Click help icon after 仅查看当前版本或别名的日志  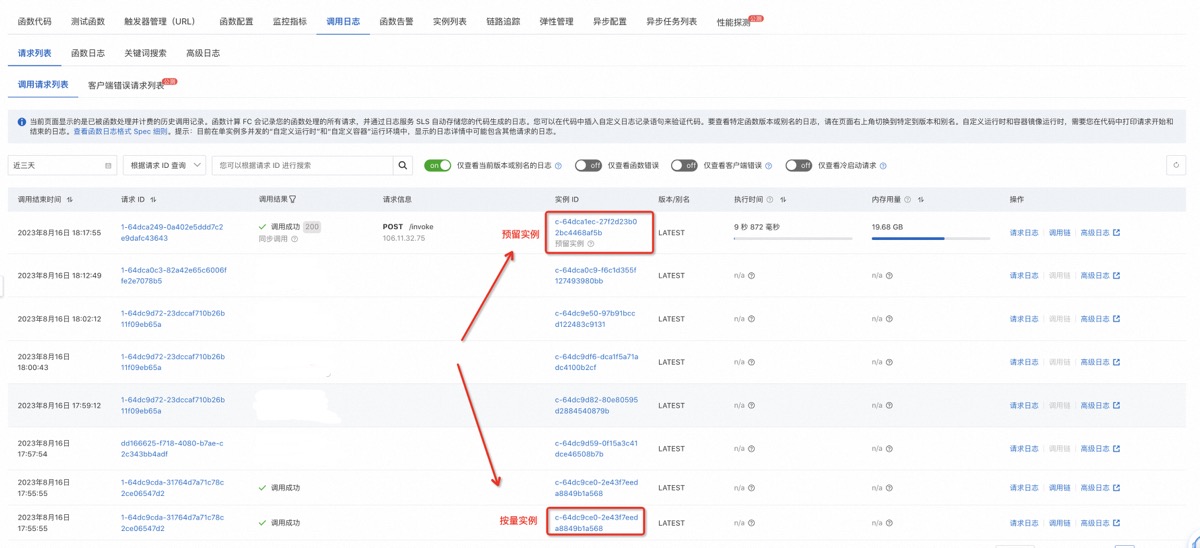coord(558,166)
